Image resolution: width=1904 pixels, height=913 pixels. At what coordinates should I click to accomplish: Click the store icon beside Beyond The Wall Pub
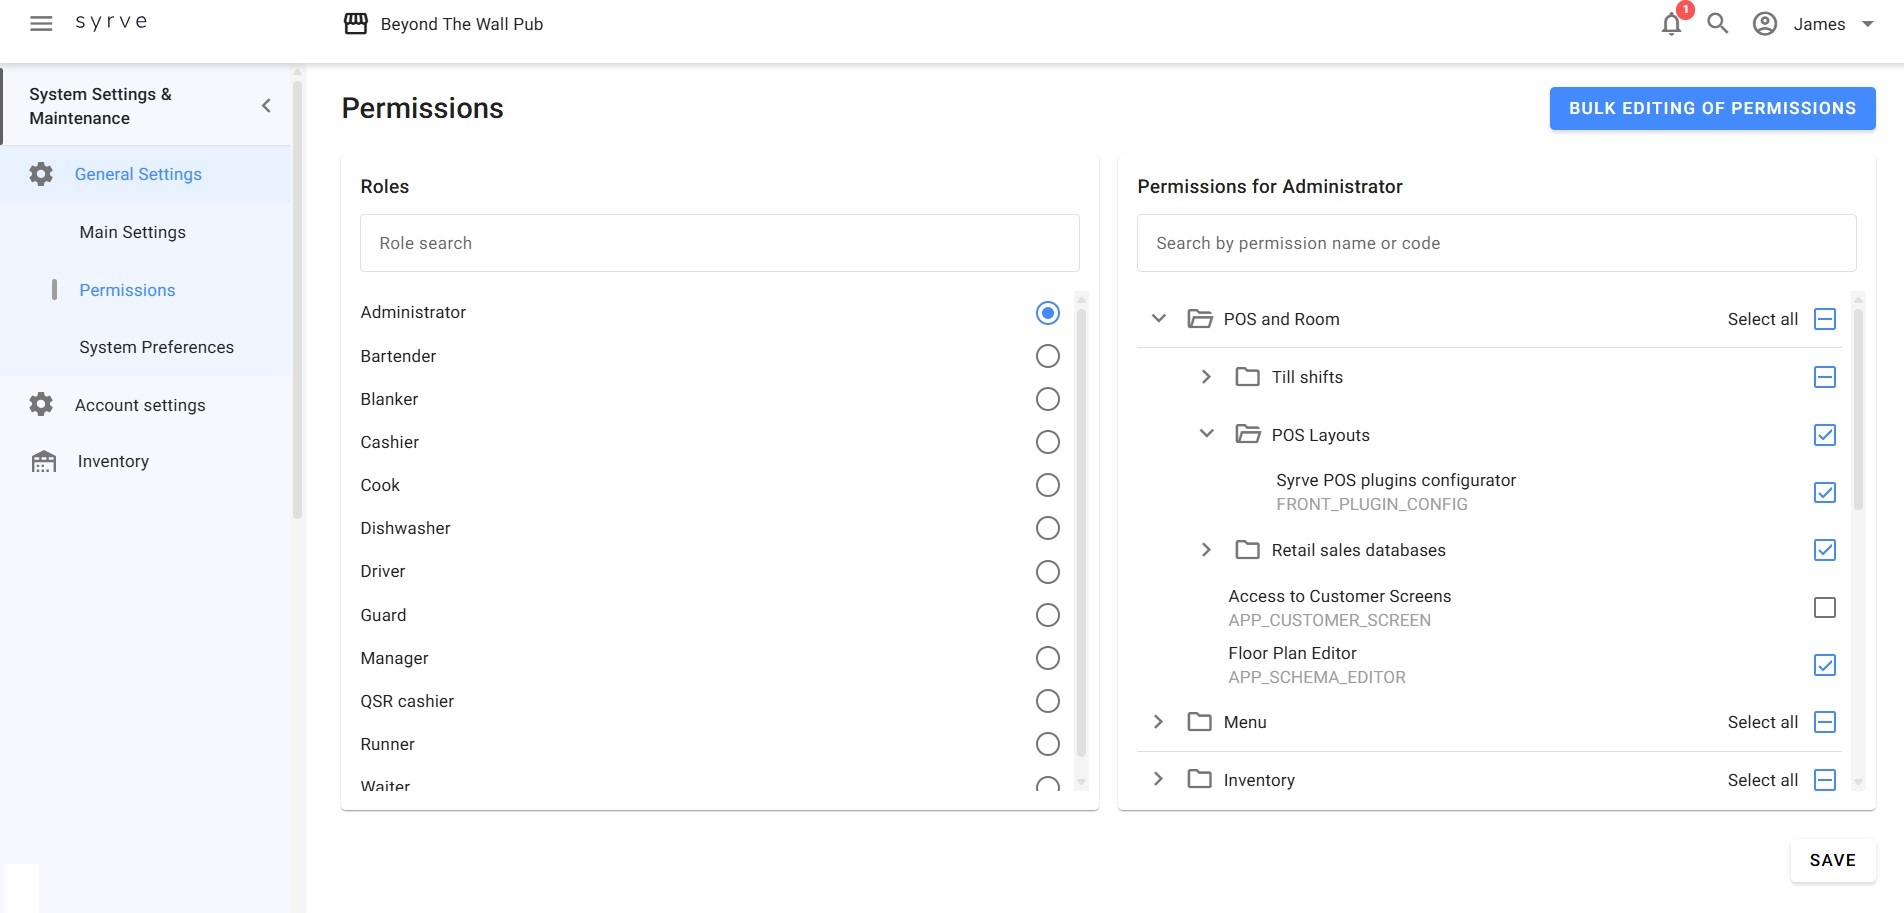click(356, 23)
